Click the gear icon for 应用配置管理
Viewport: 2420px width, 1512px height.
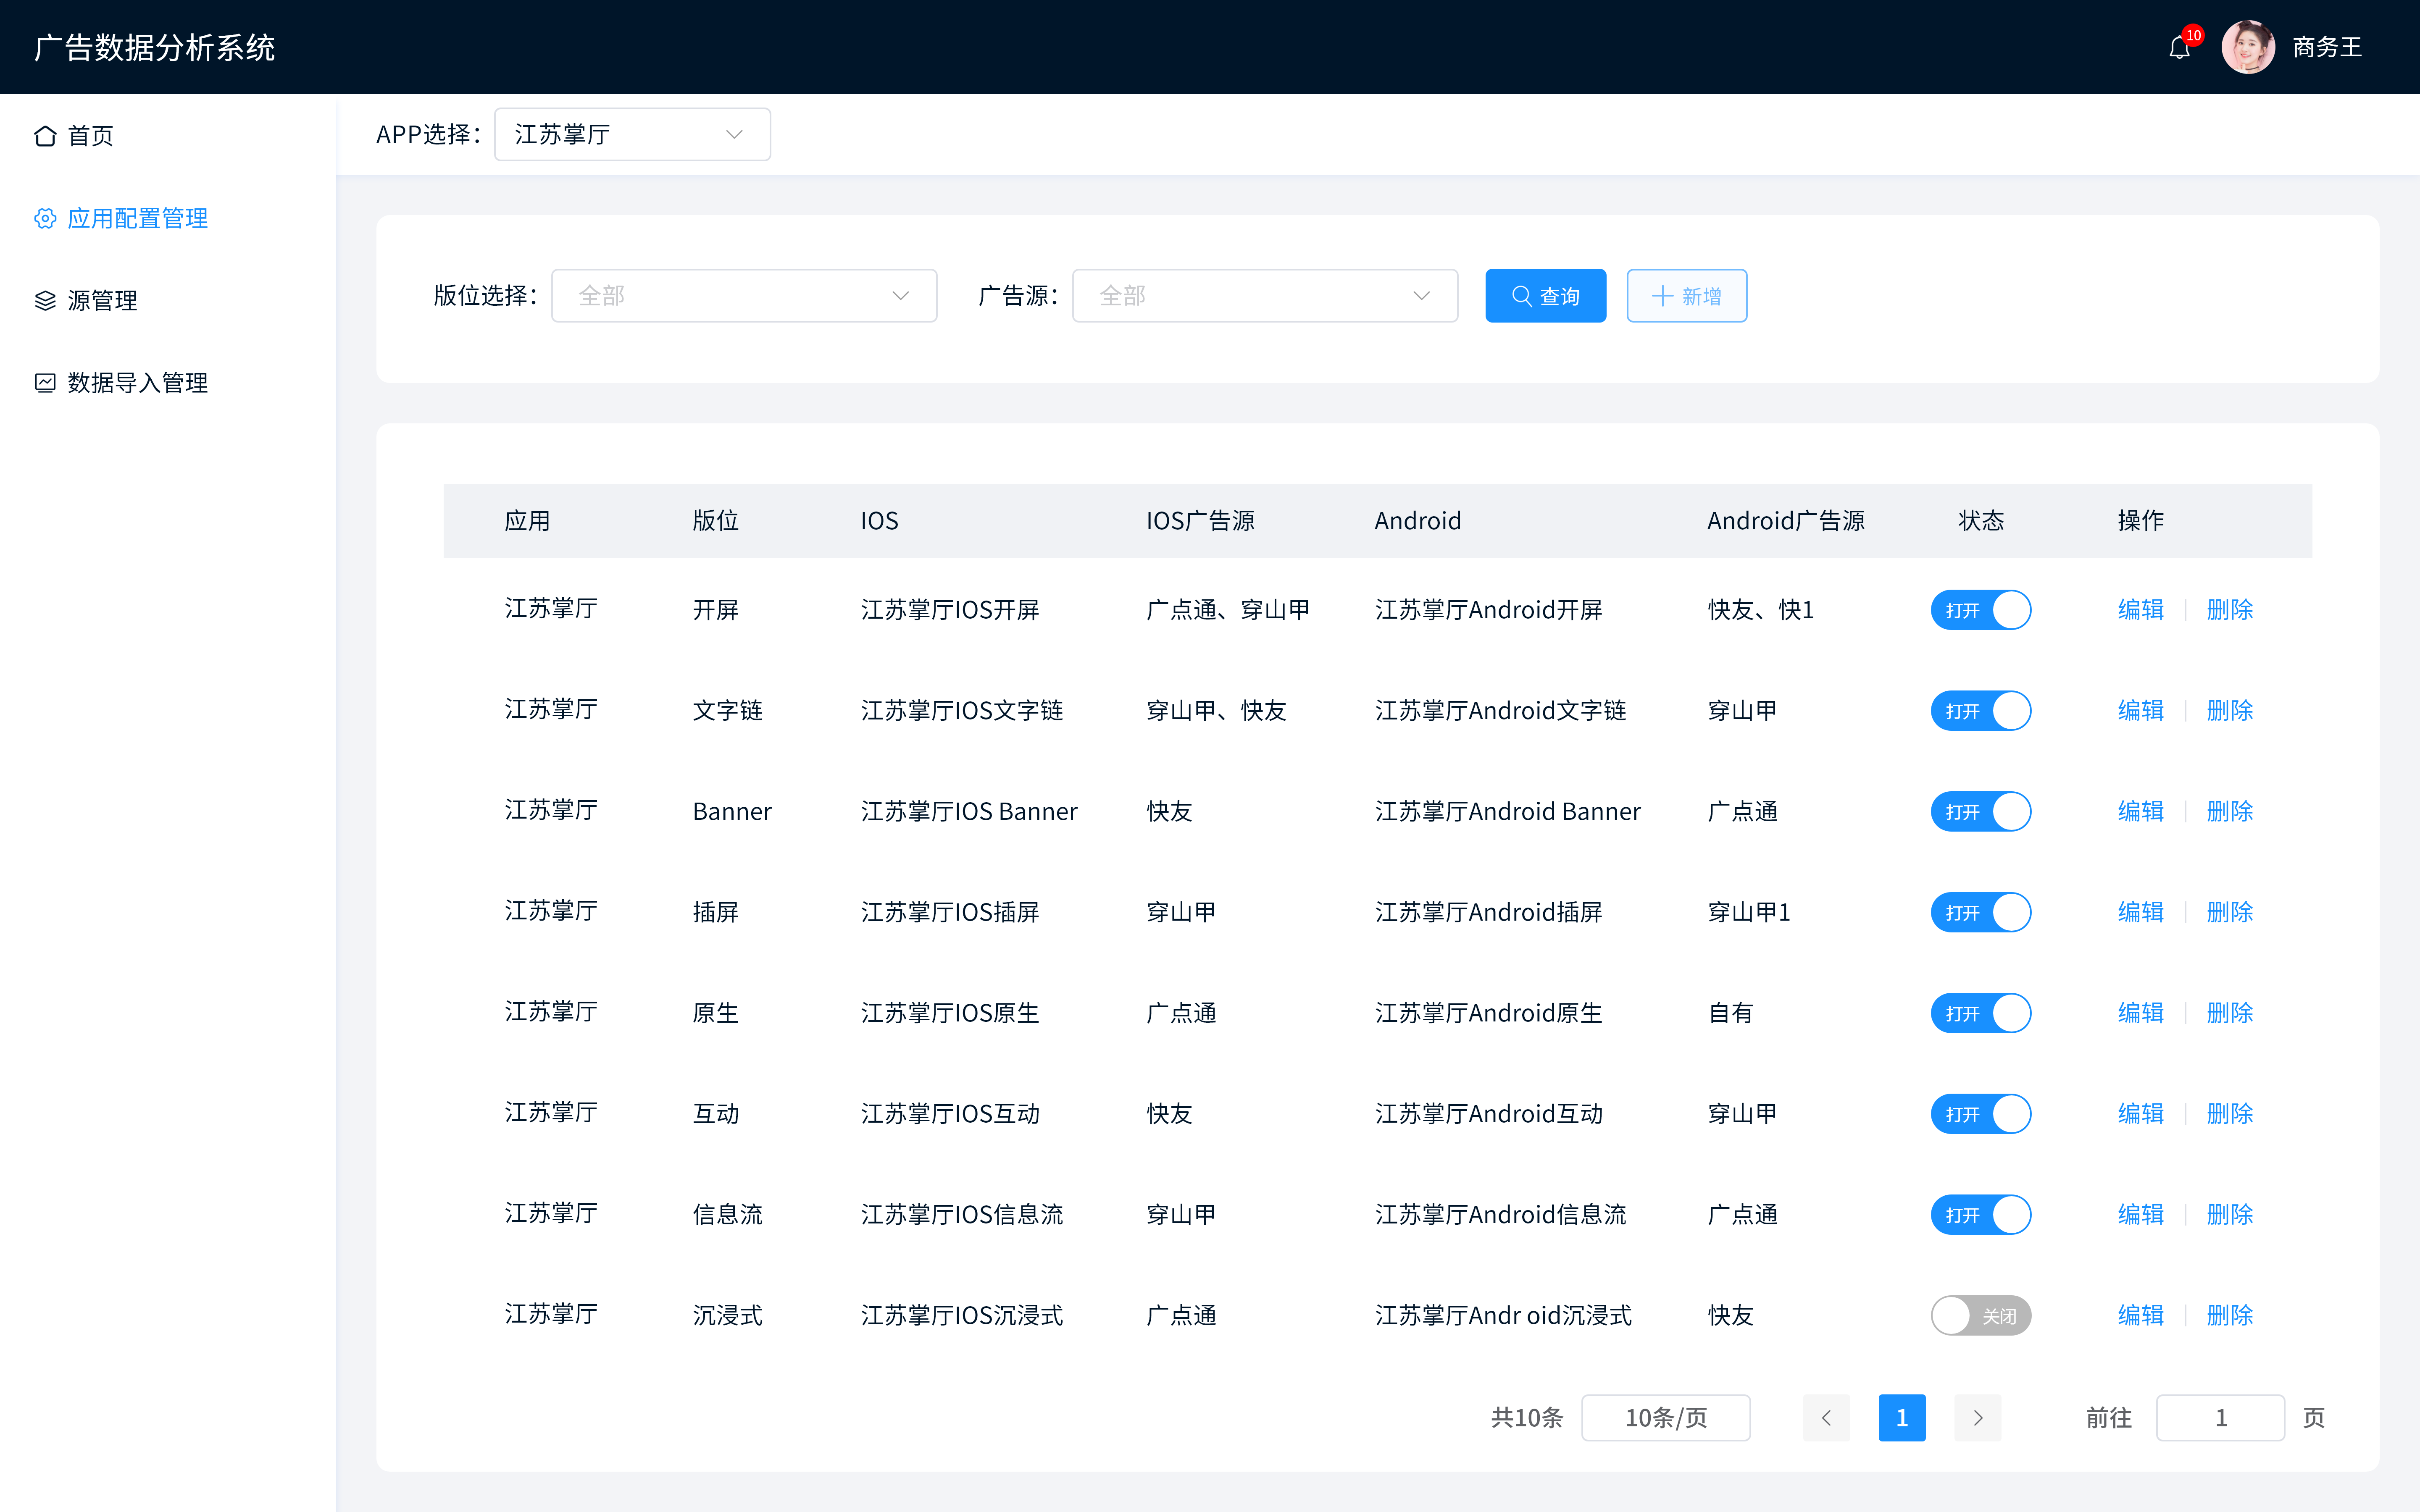tap(45, 218)
